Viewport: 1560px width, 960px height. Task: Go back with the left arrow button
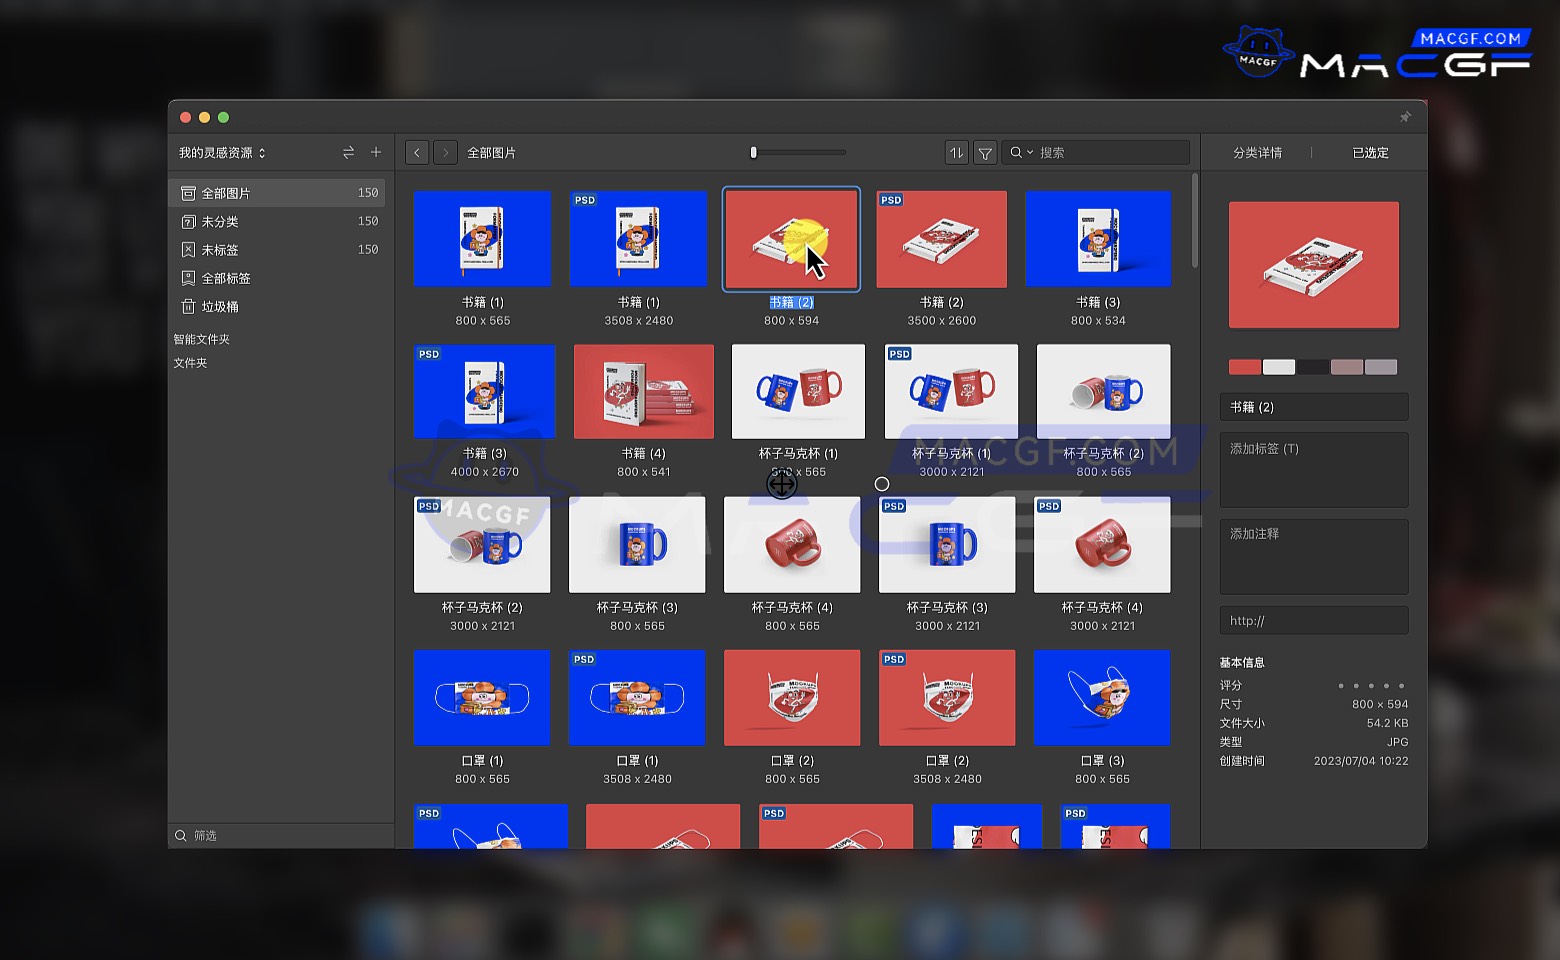pyautogui.click(x=417, y=153)
